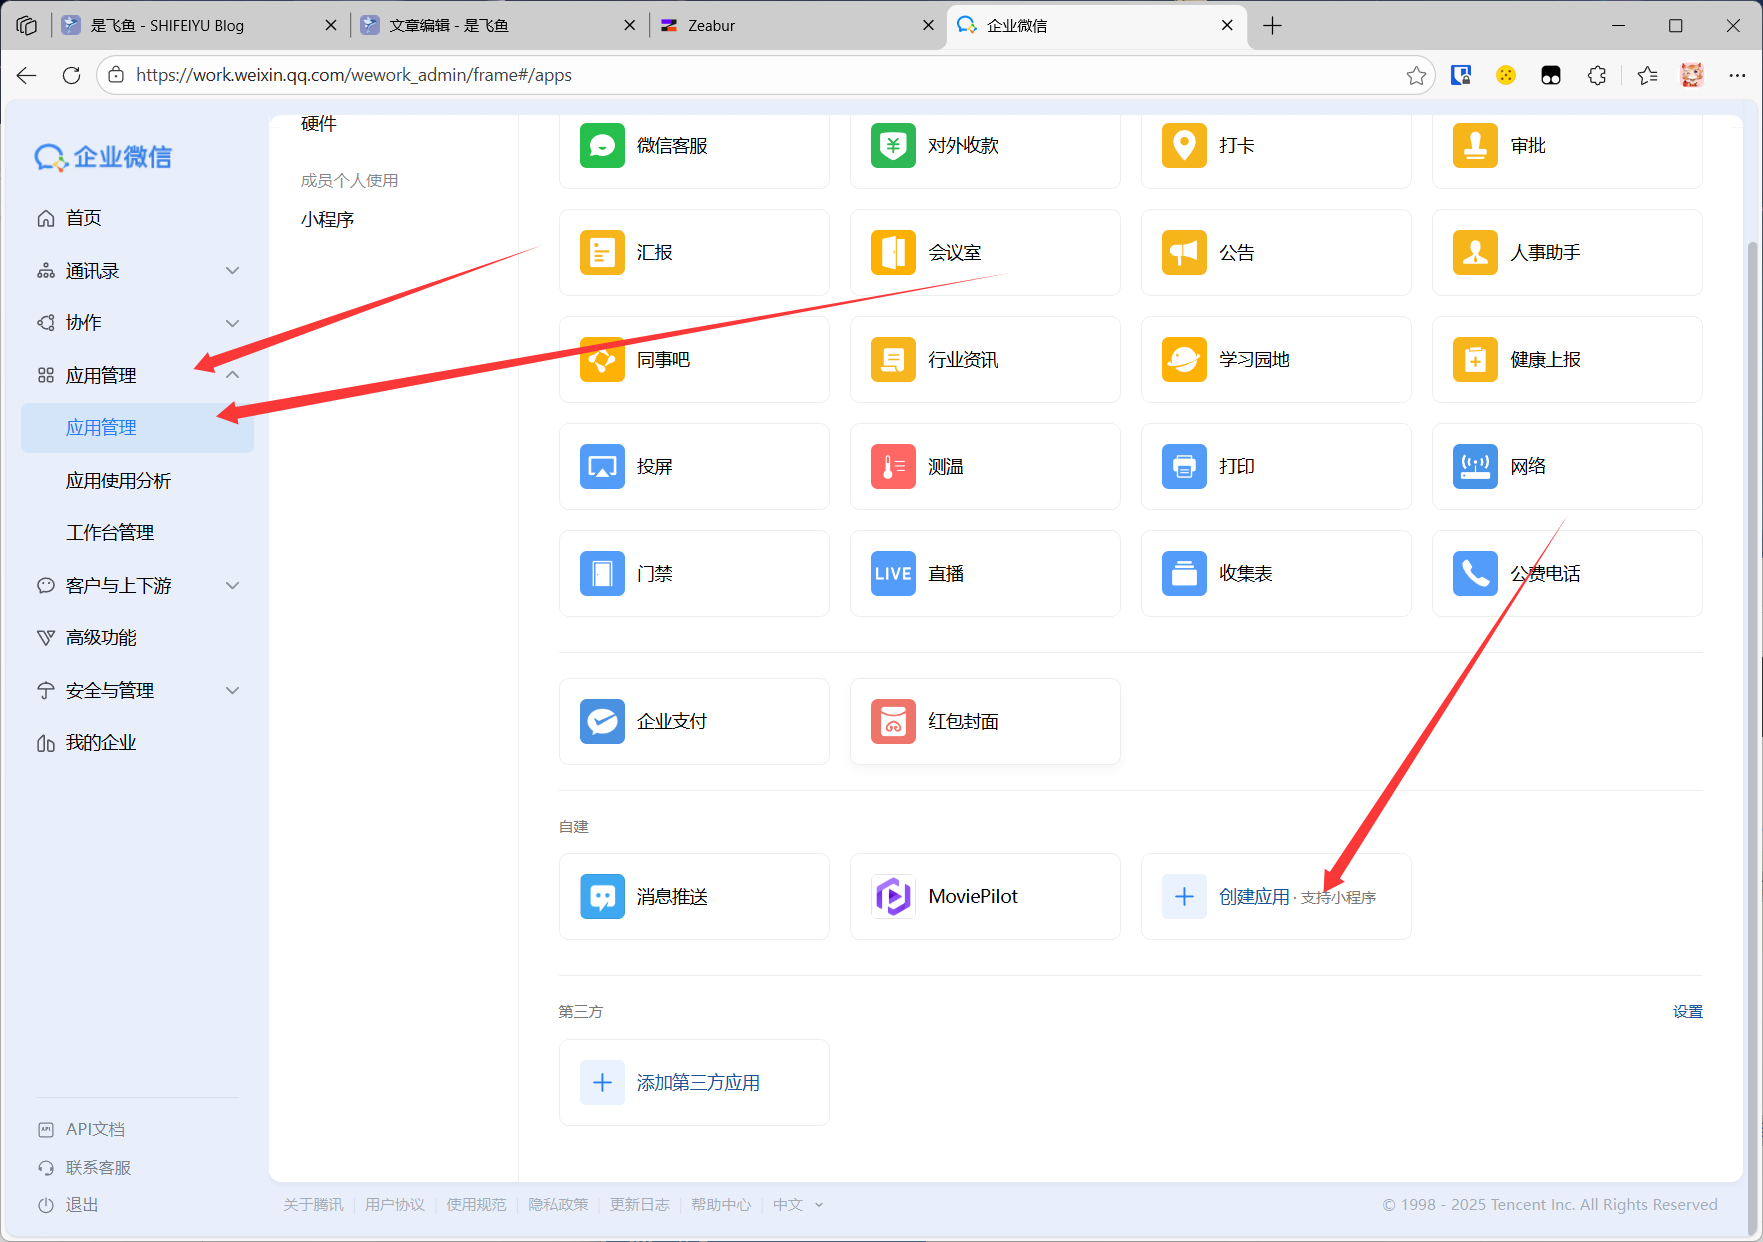1763x1242 pixels.
Task: Click 创建应用 to create a new app
Action: tap(1254, 897)
